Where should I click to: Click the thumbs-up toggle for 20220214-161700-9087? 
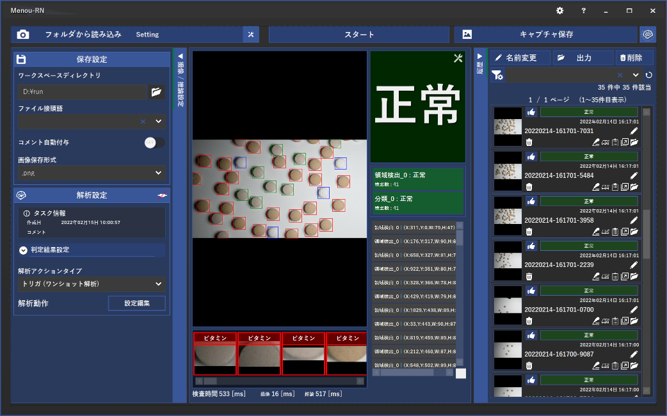[531, 336]
